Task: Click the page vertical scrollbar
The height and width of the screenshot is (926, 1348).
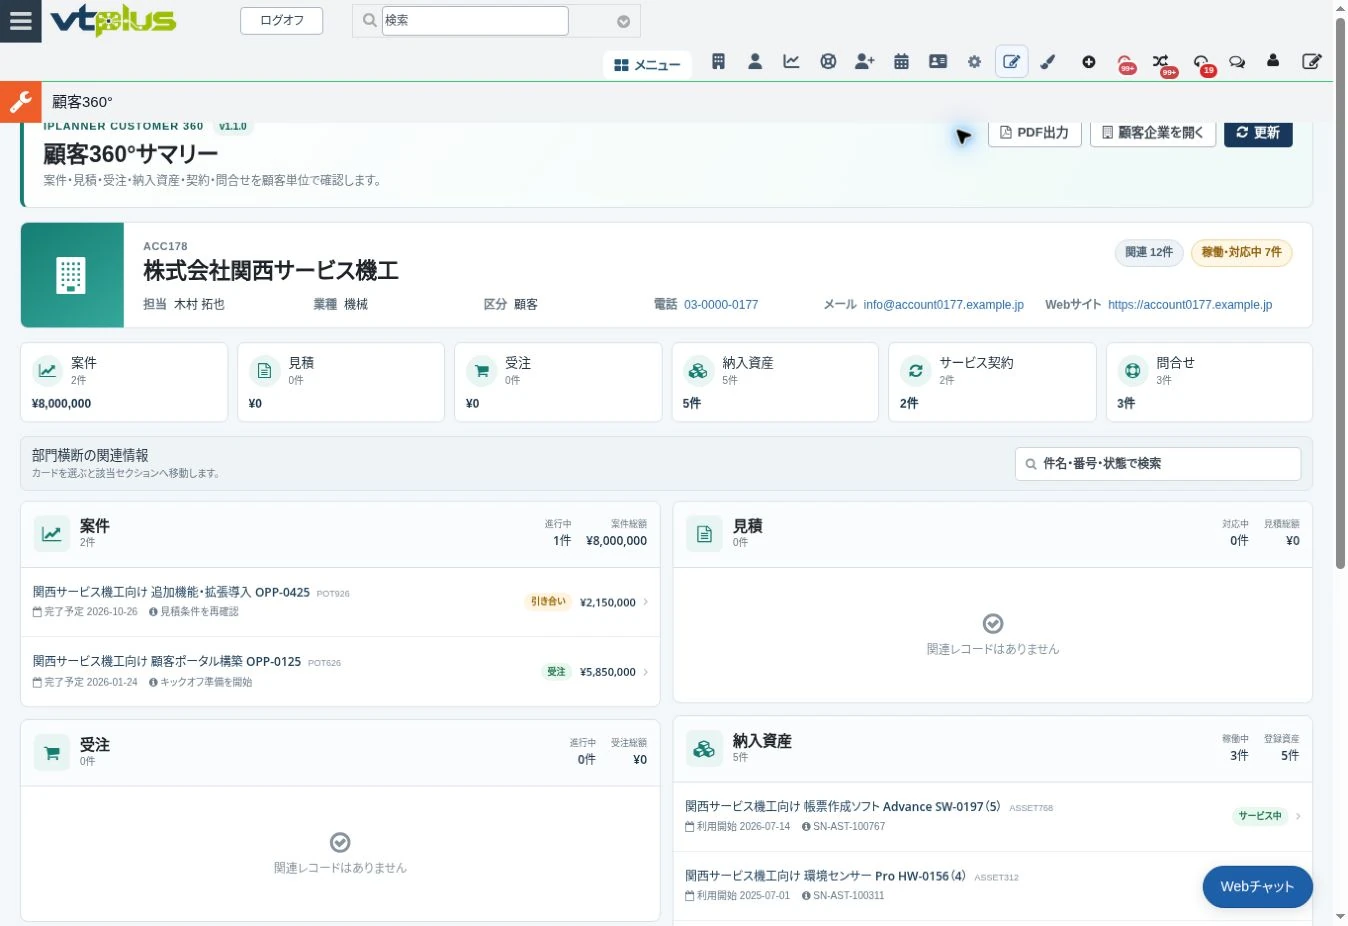Action: coord(1341,295)
